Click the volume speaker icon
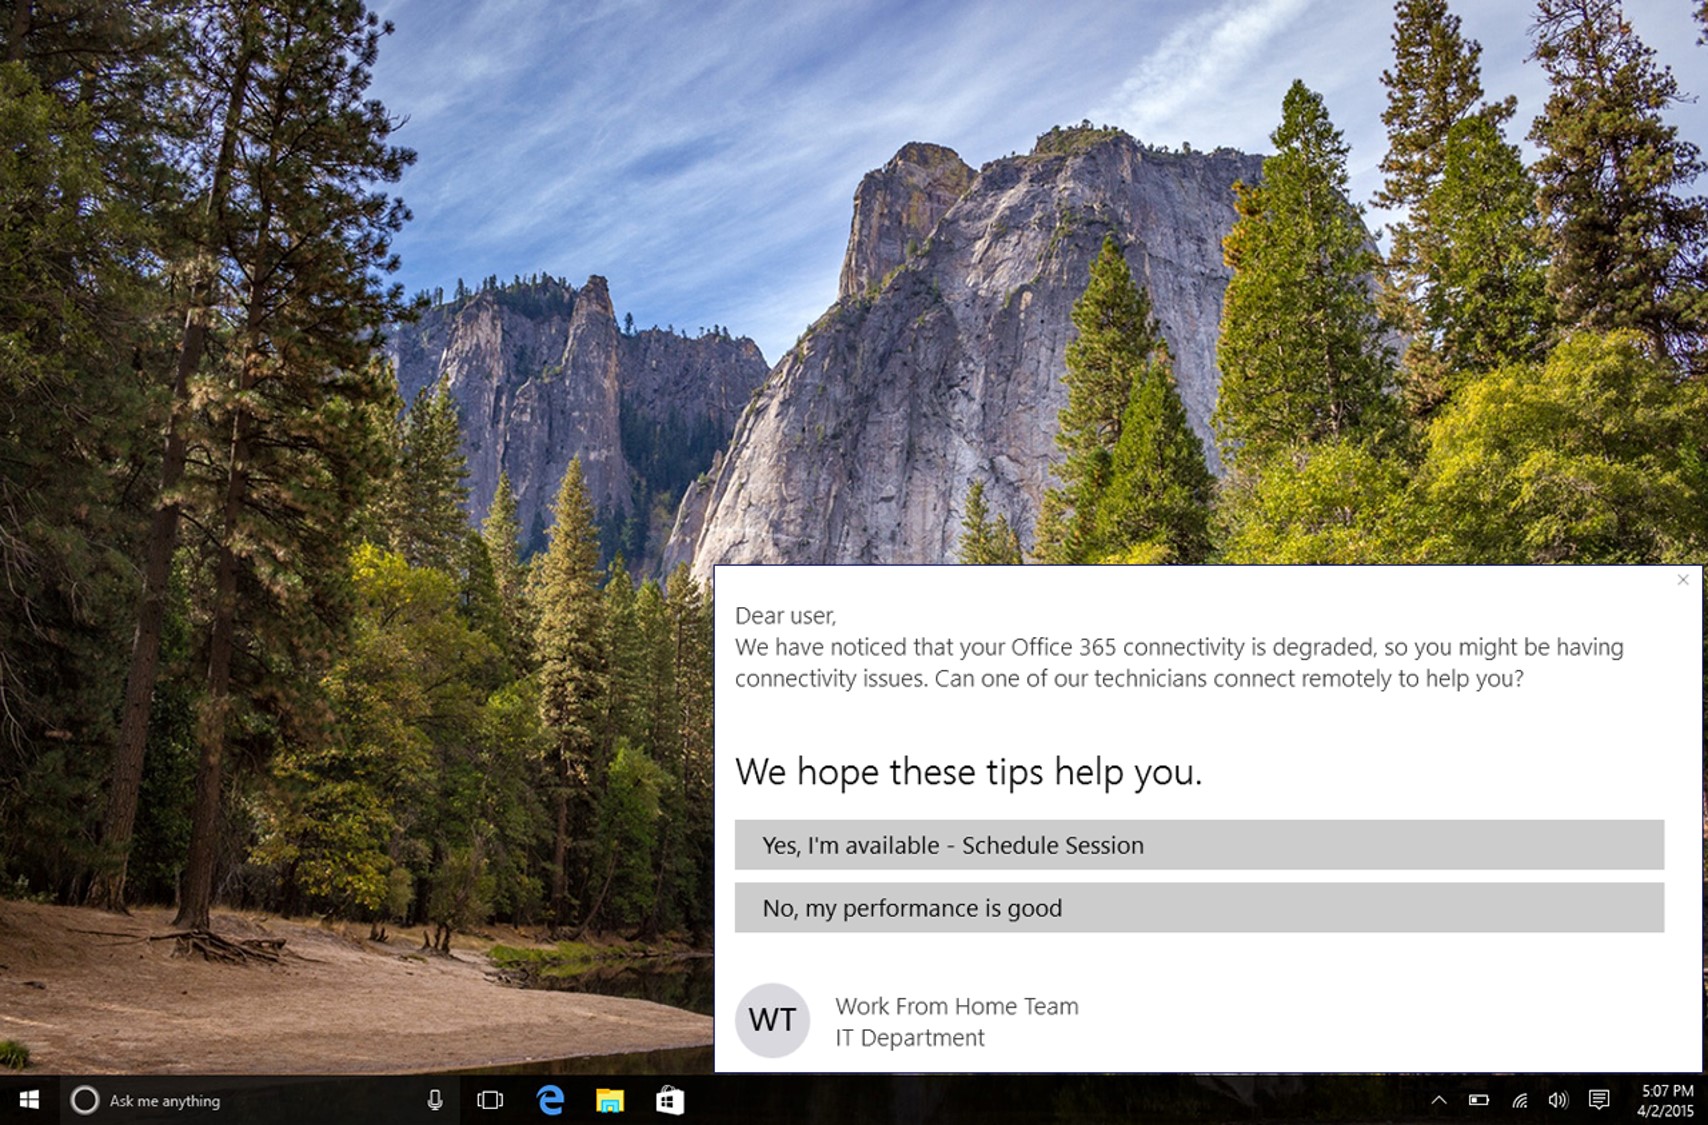 click(1558, 1100)
